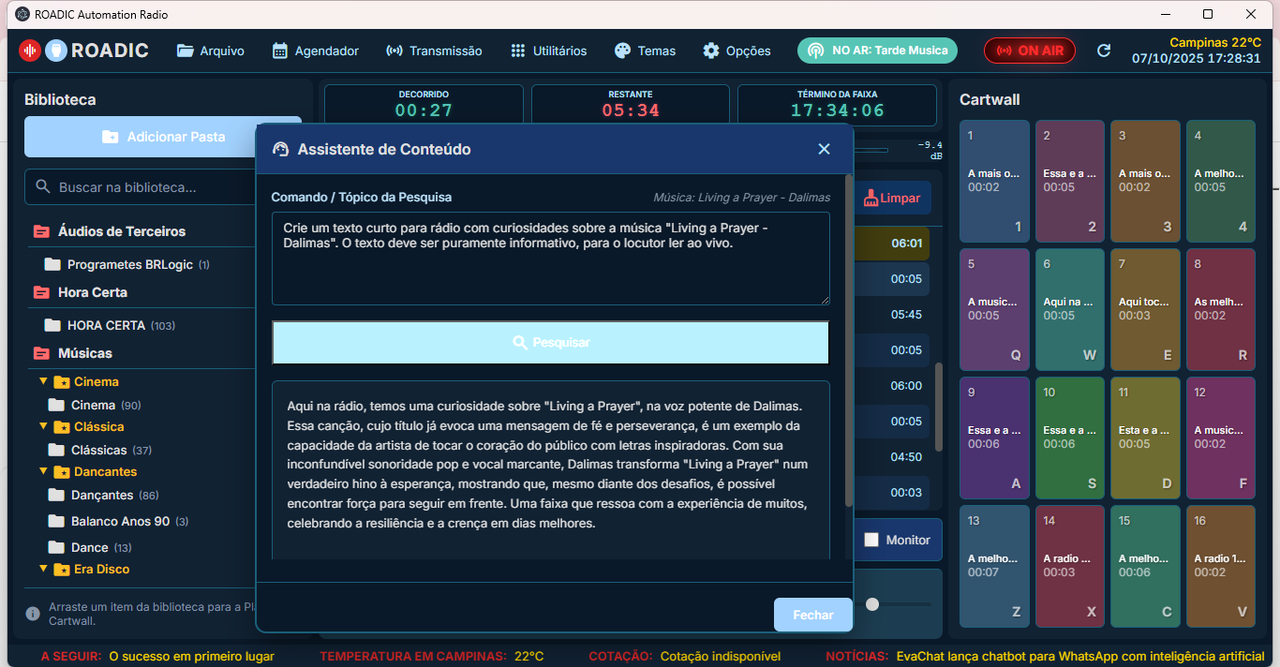
Task: Close the Assistente de Conteúdo dialog
Action: click(824, 149)
